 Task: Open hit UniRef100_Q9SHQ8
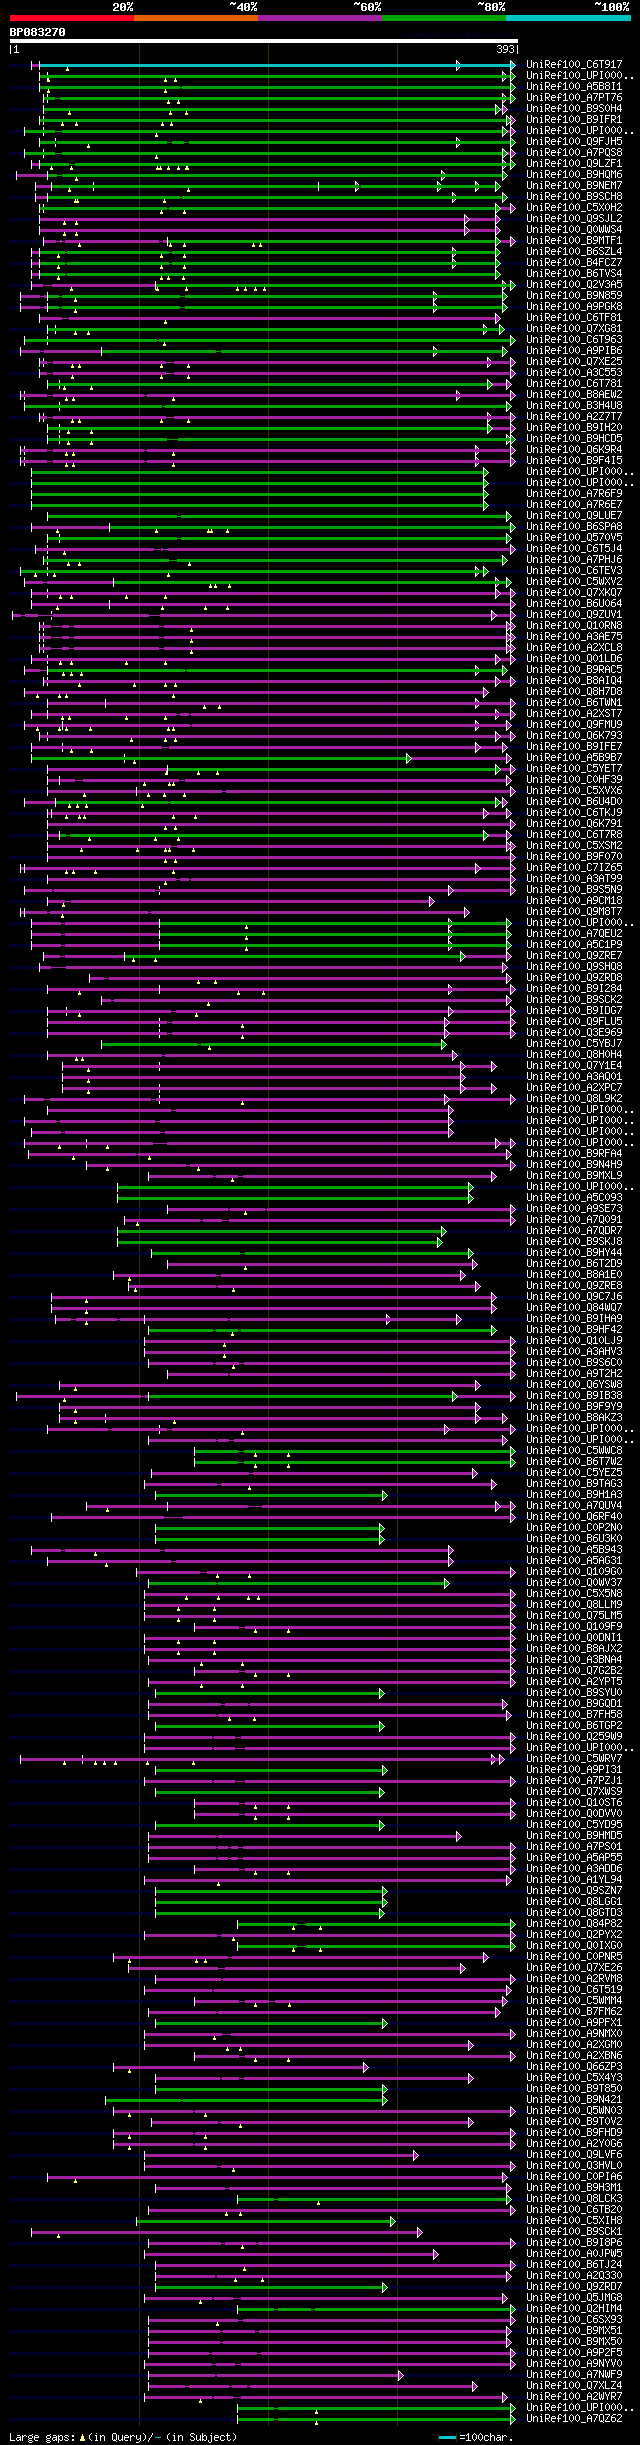coord(575,967)
